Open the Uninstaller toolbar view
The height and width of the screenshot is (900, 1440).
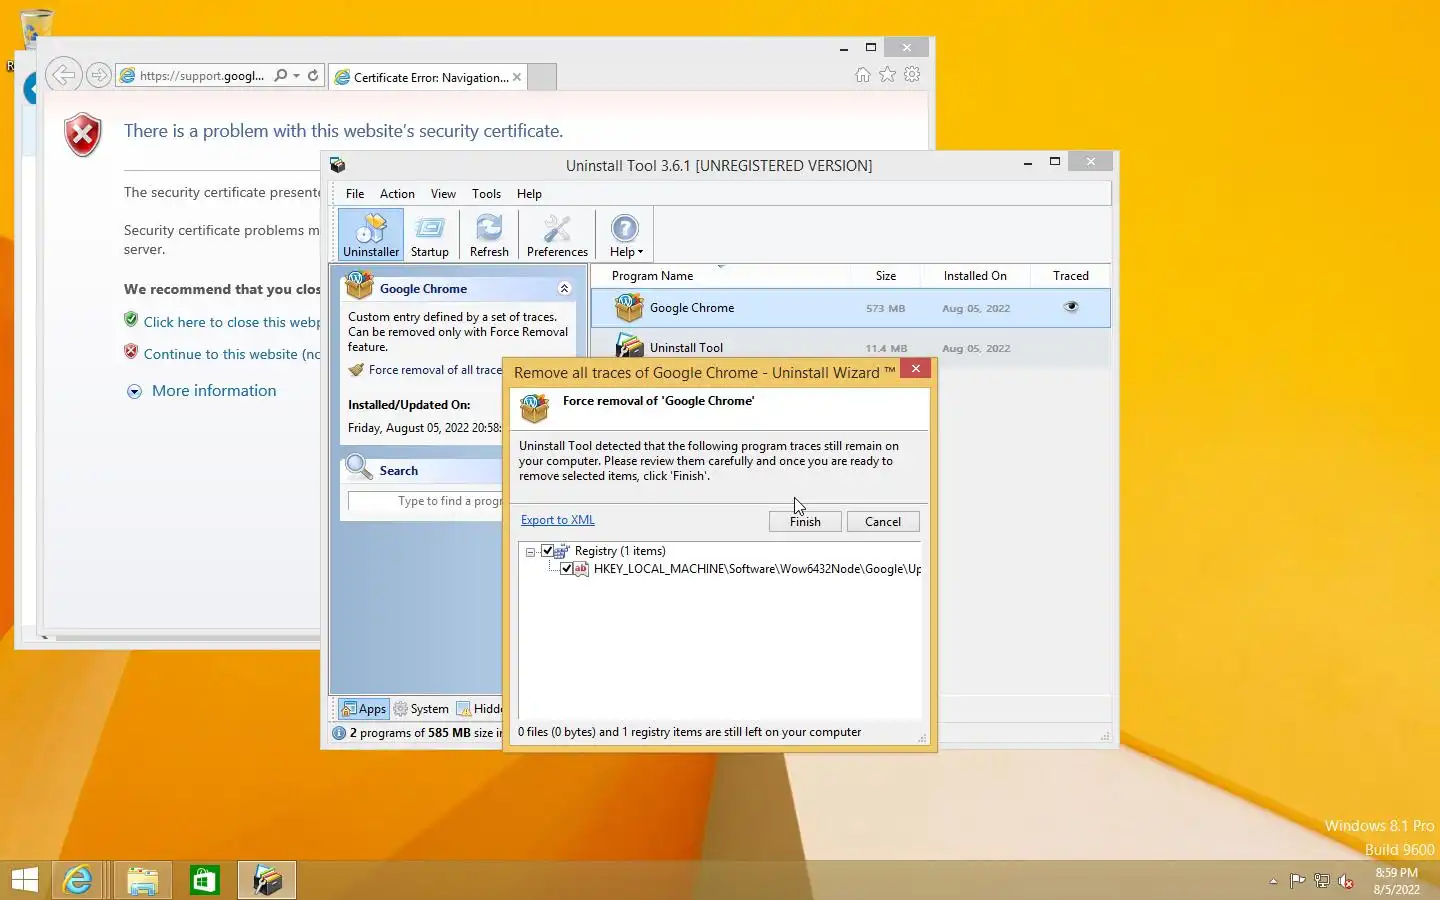pos(371,235)
